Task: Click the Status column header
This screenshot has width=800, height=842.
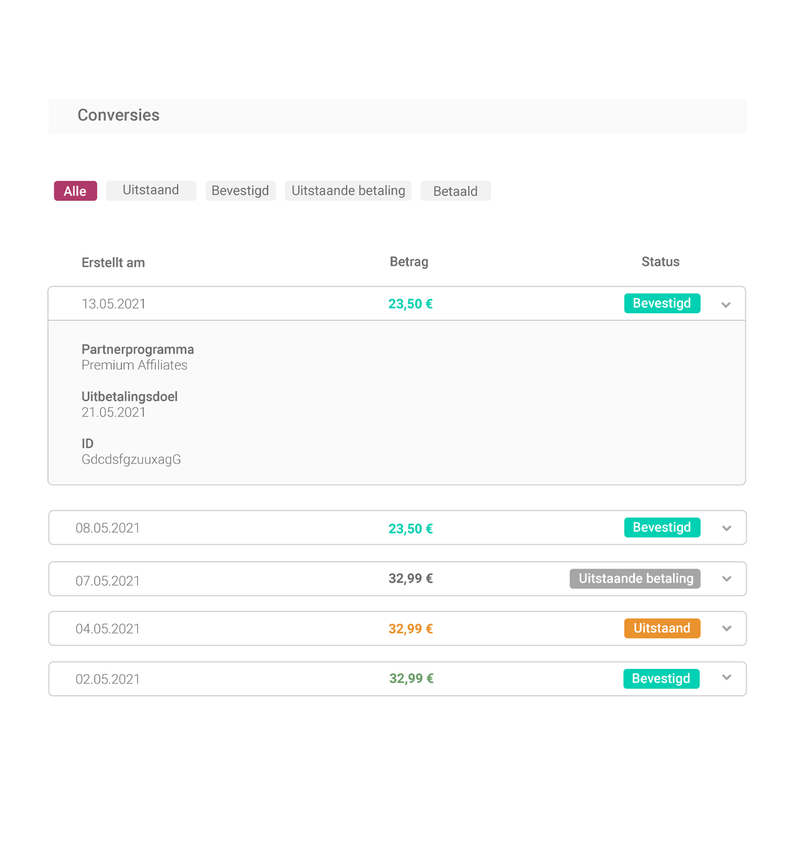Action: [x=660, y=262]
